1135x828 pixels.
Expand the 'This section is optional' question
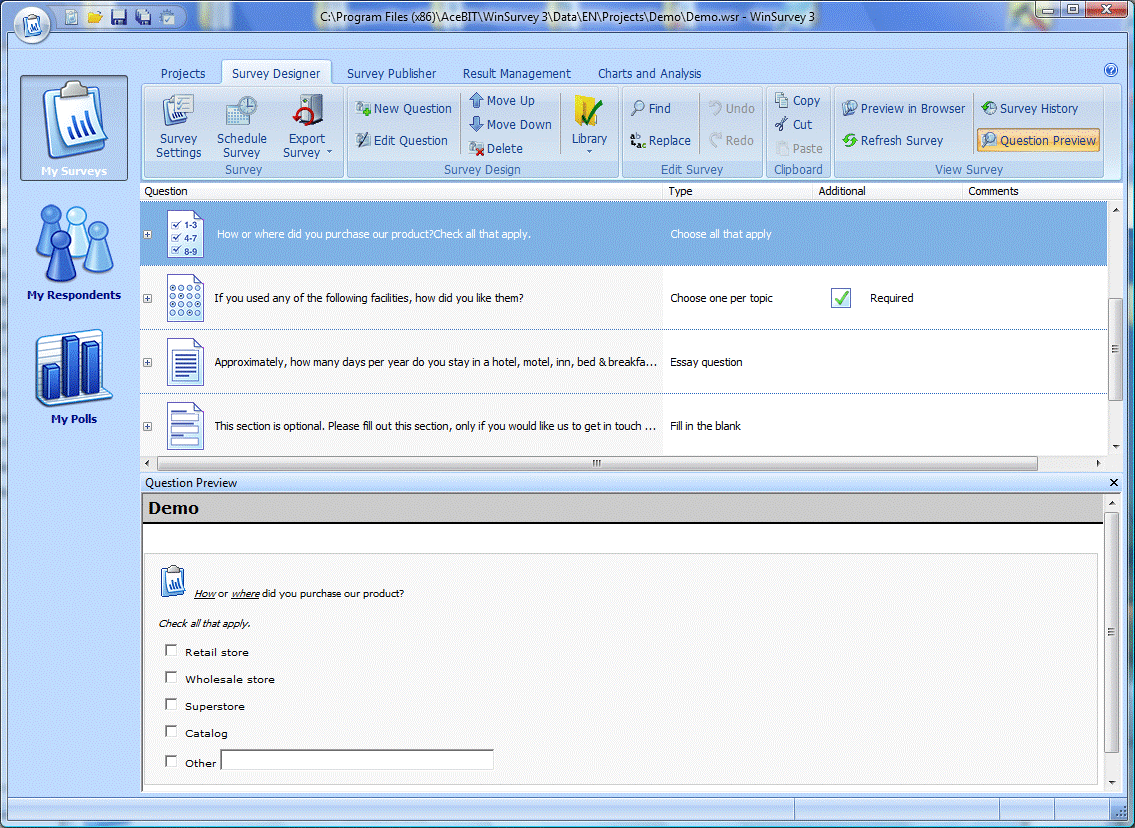pyautogui.click(x=148, y=426)
